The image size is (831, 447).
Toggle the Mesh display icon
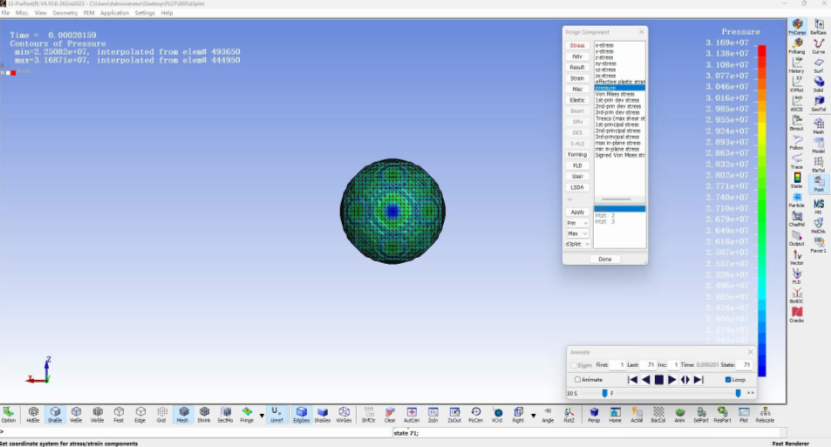click(183, 413)
